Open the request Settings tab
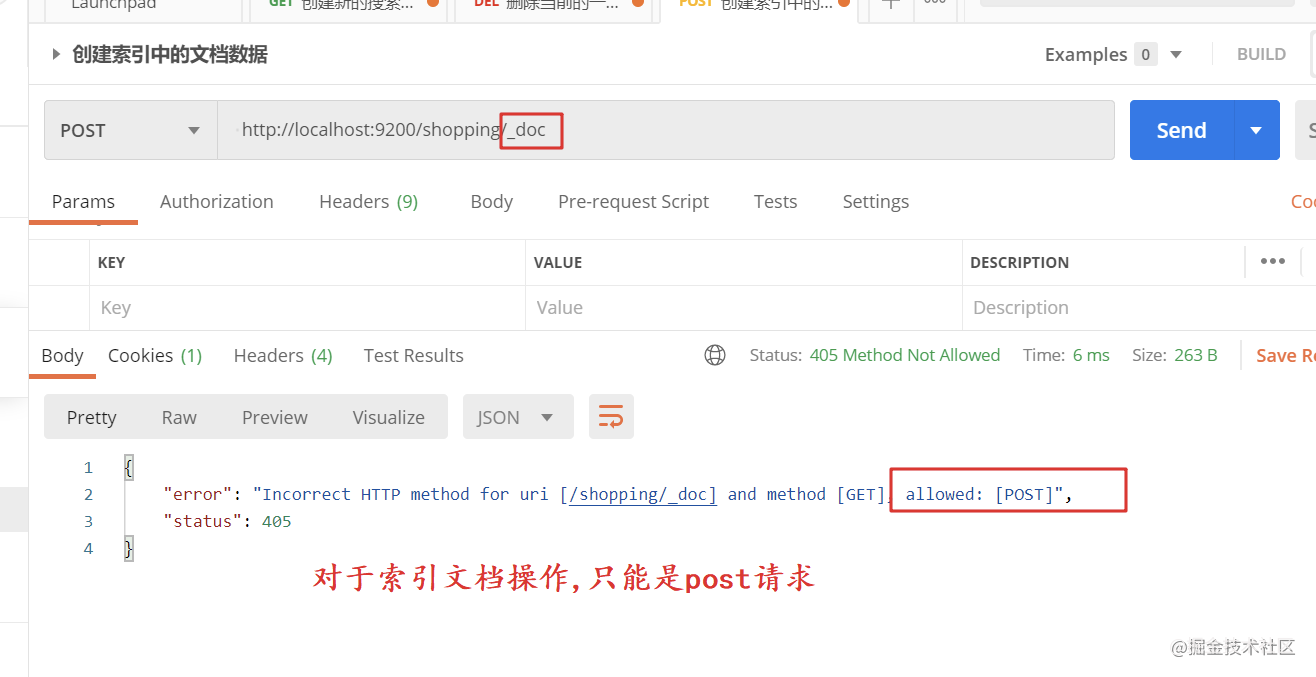The image size is (1316, 677). (x=875, y=201)
